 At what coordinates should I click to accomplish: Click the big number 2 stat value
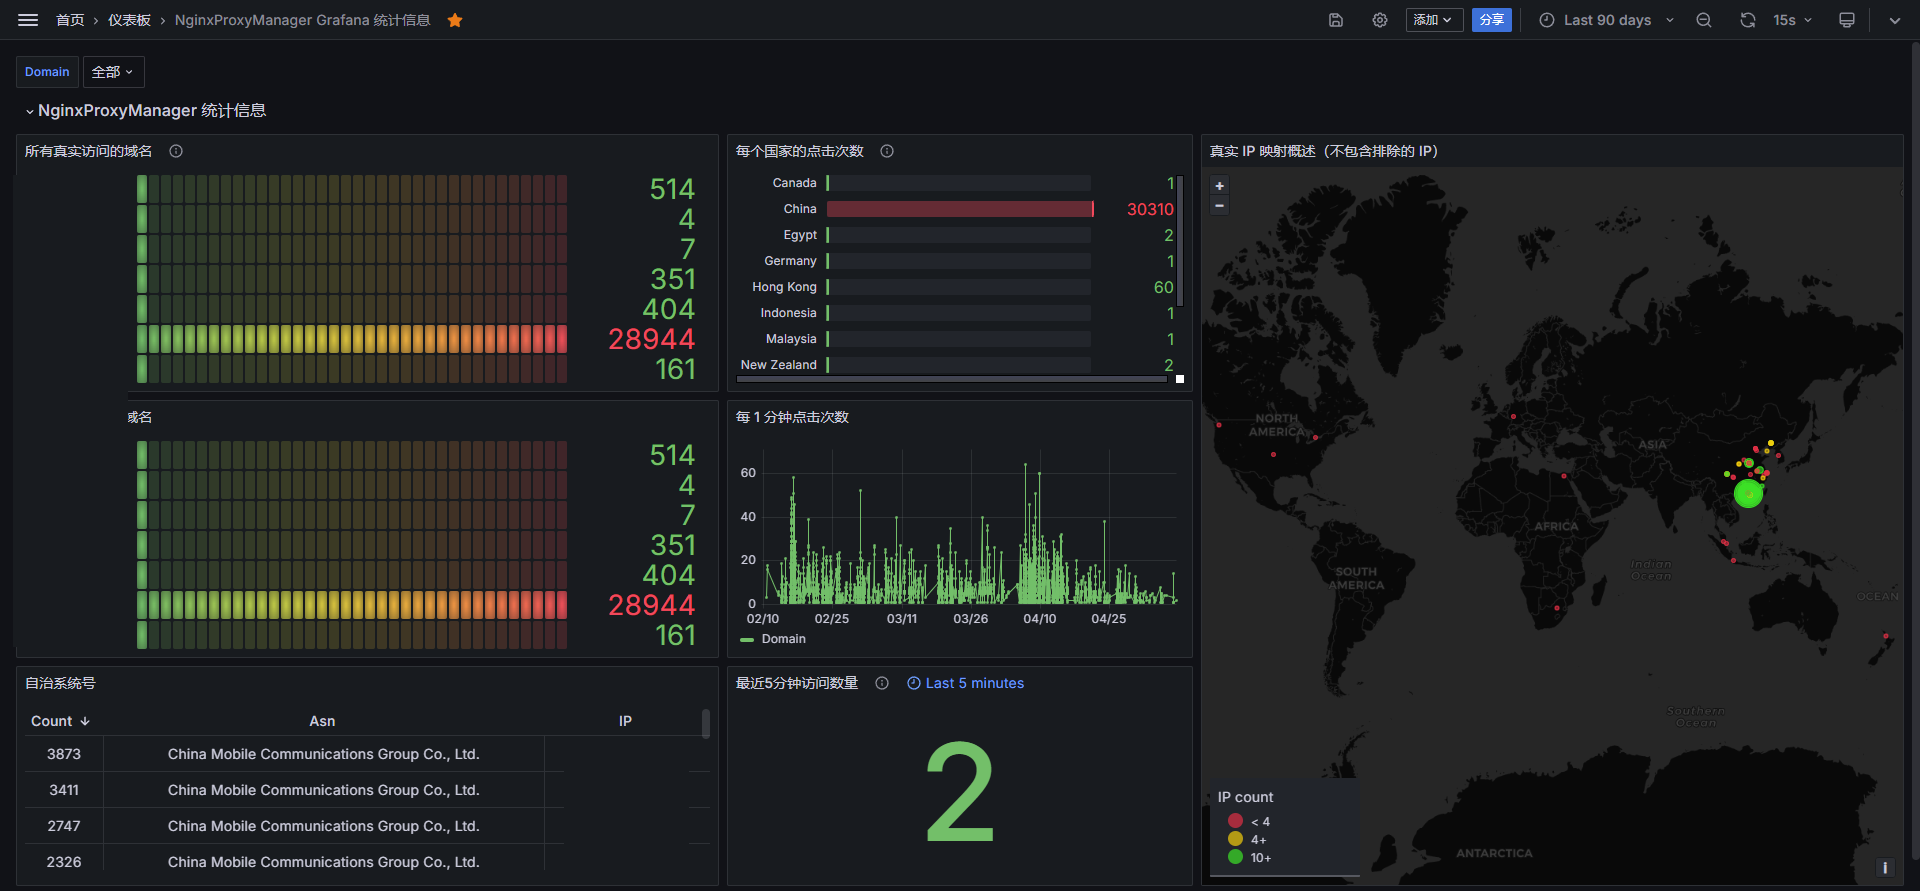click(x=960, y=792)
